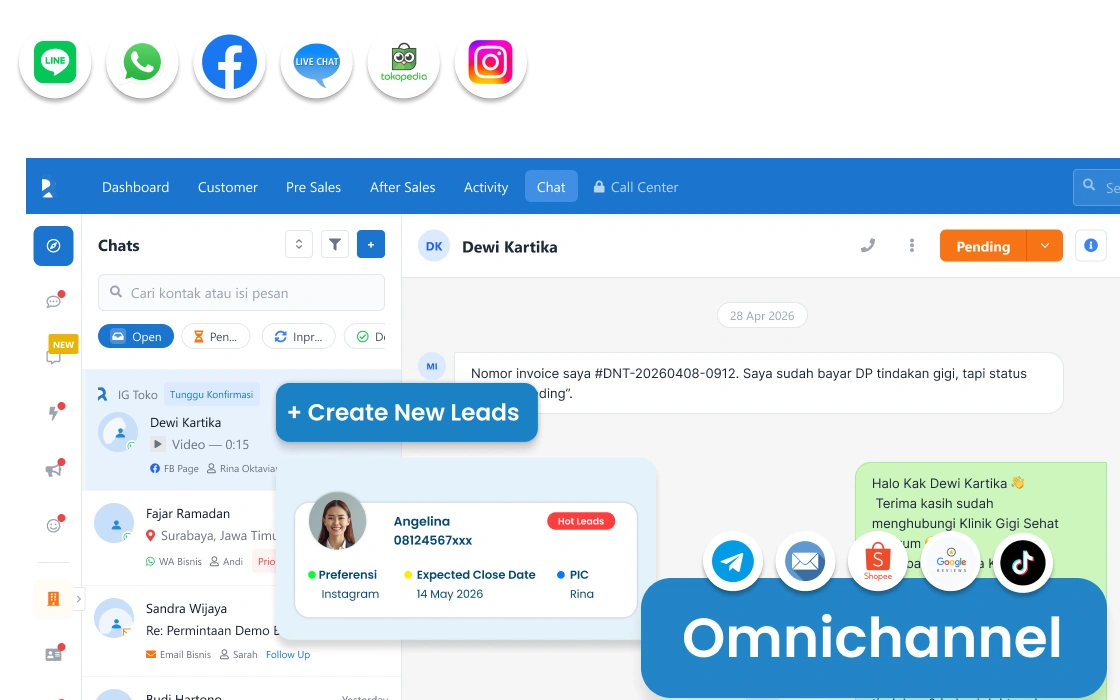Open the smiley face sidebar icon
Viewport: 1120px width, 700px height.
[54, 525]
